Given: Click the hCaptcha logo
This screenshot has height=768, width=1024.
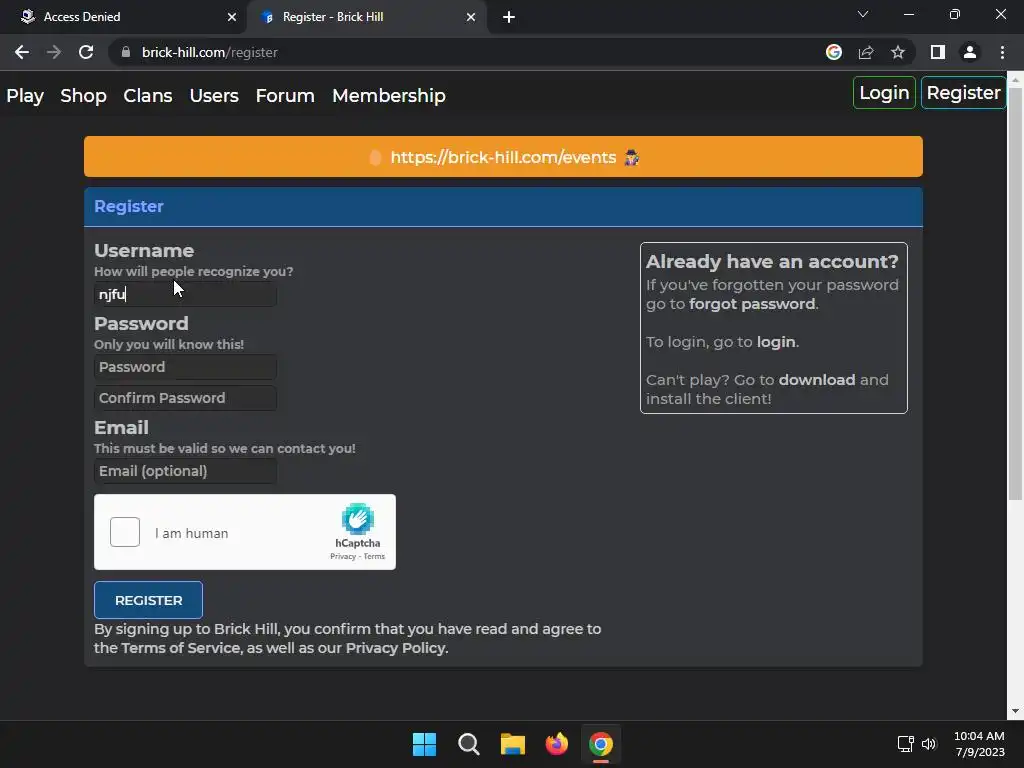Looking at the screenshot, I should tap(357, 519).
